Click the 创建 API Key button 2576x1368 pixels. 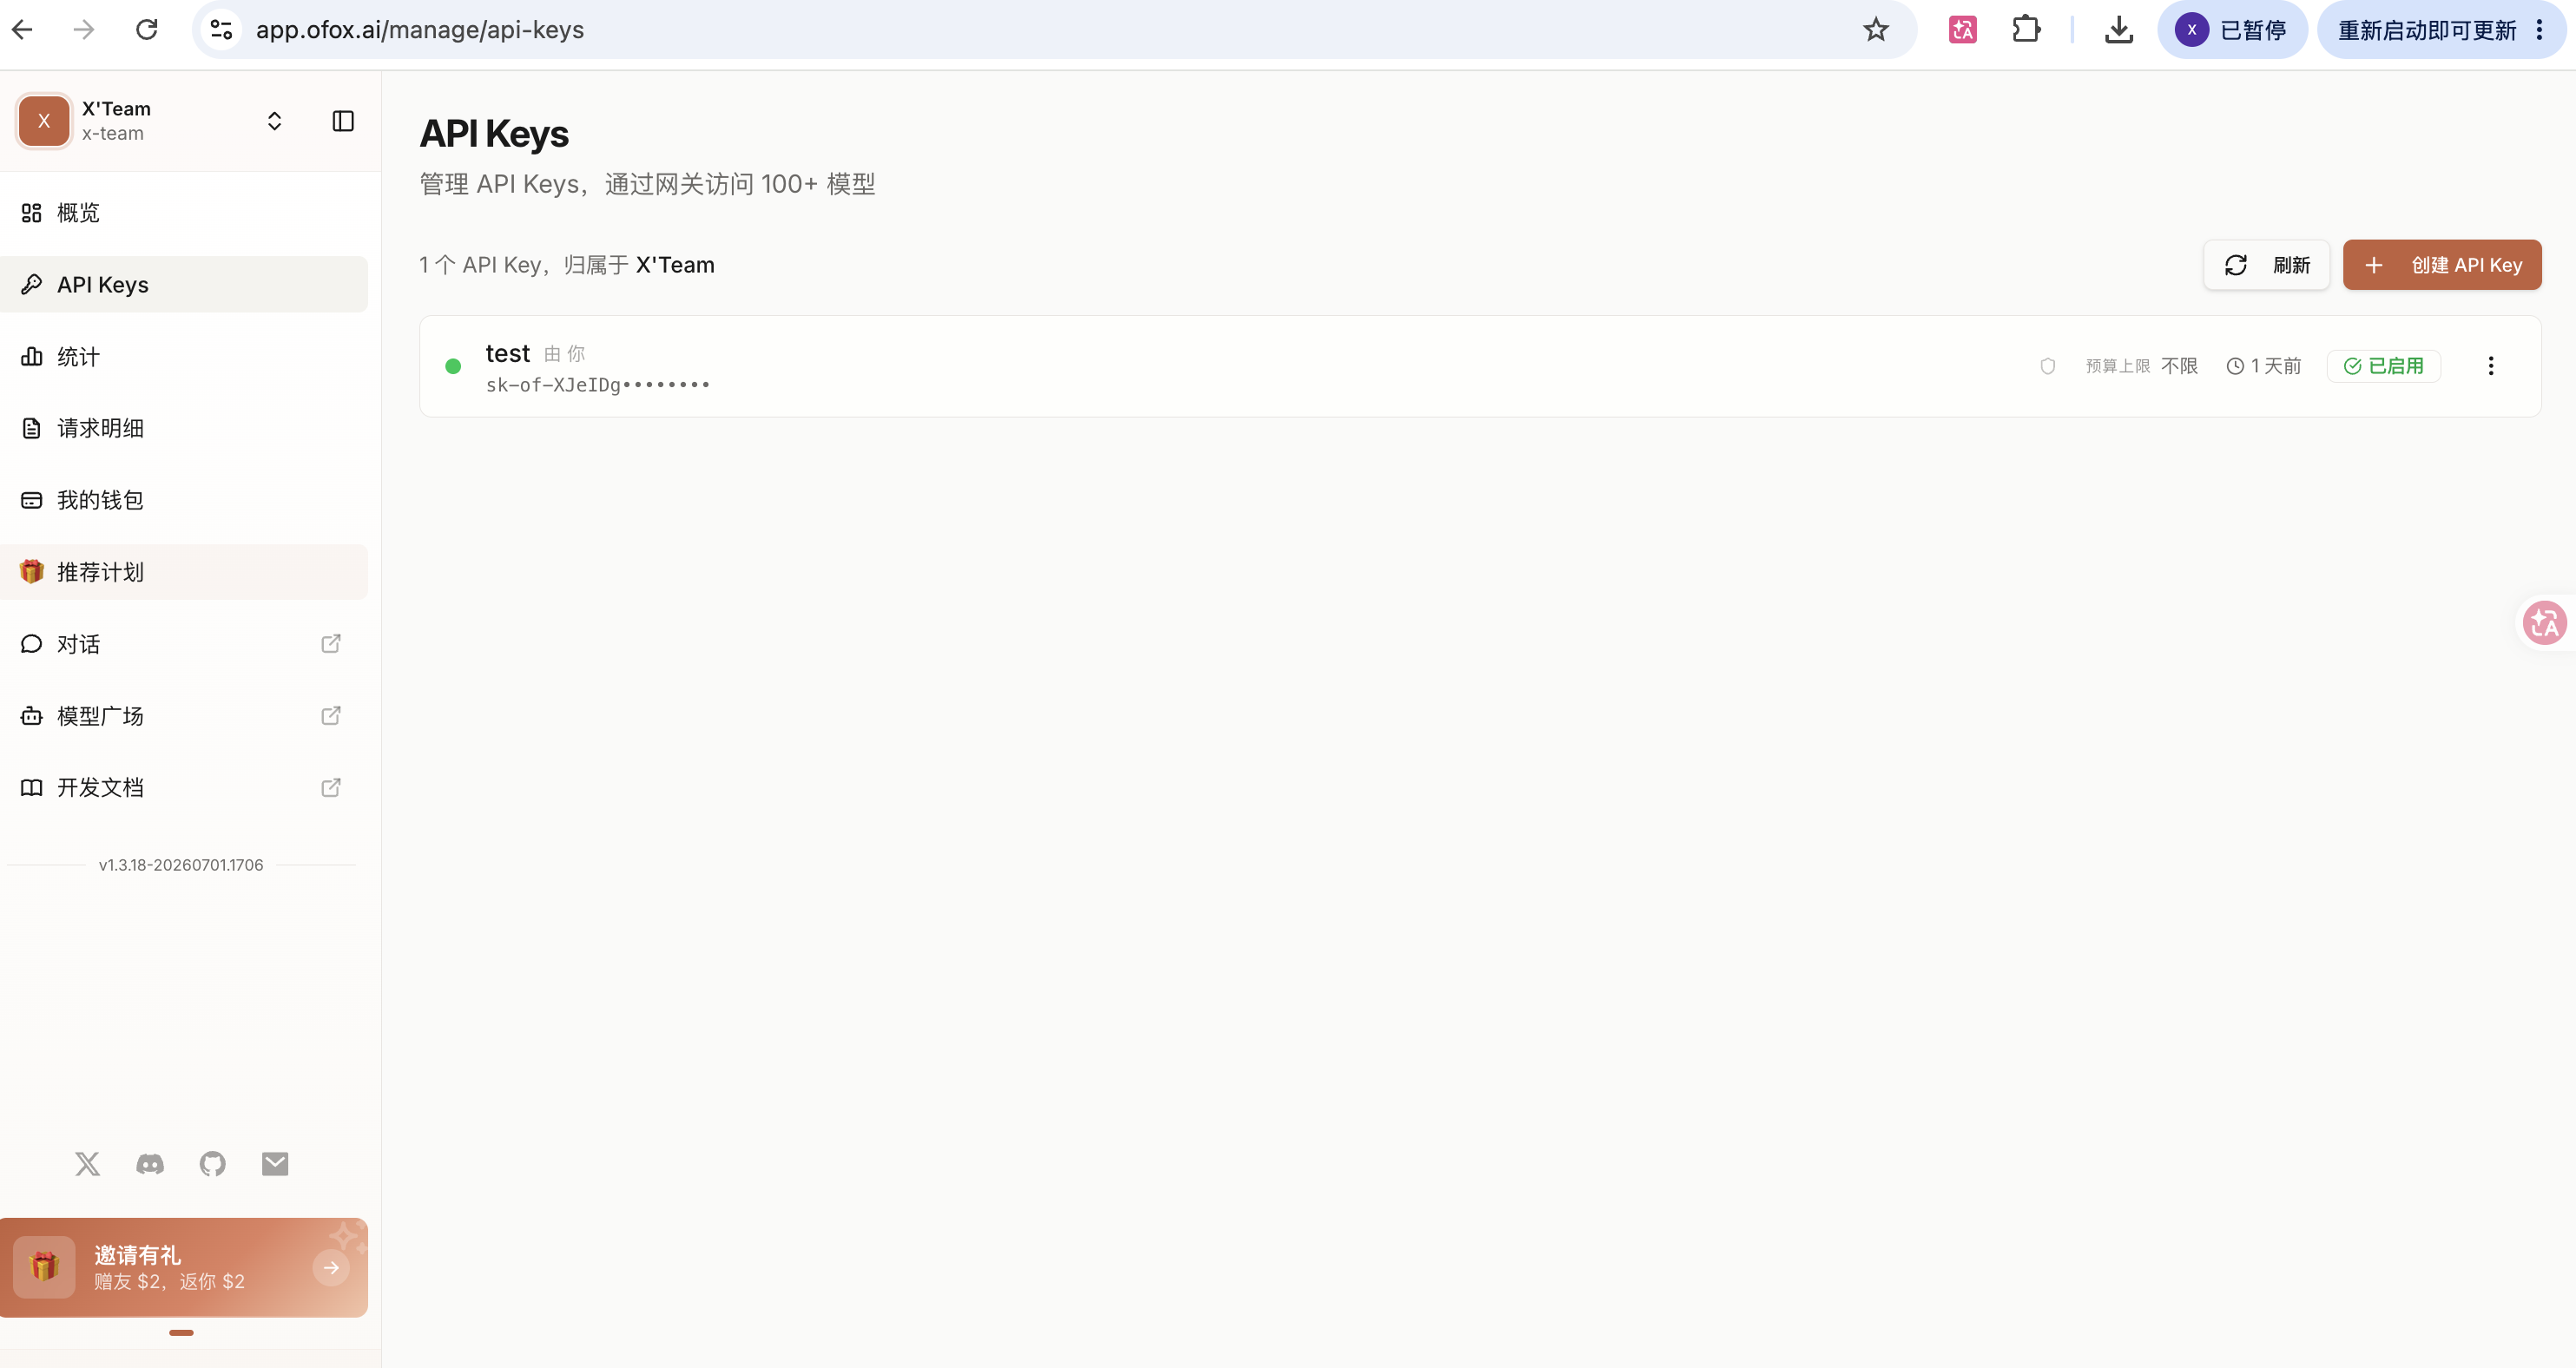pos(2442,265)
